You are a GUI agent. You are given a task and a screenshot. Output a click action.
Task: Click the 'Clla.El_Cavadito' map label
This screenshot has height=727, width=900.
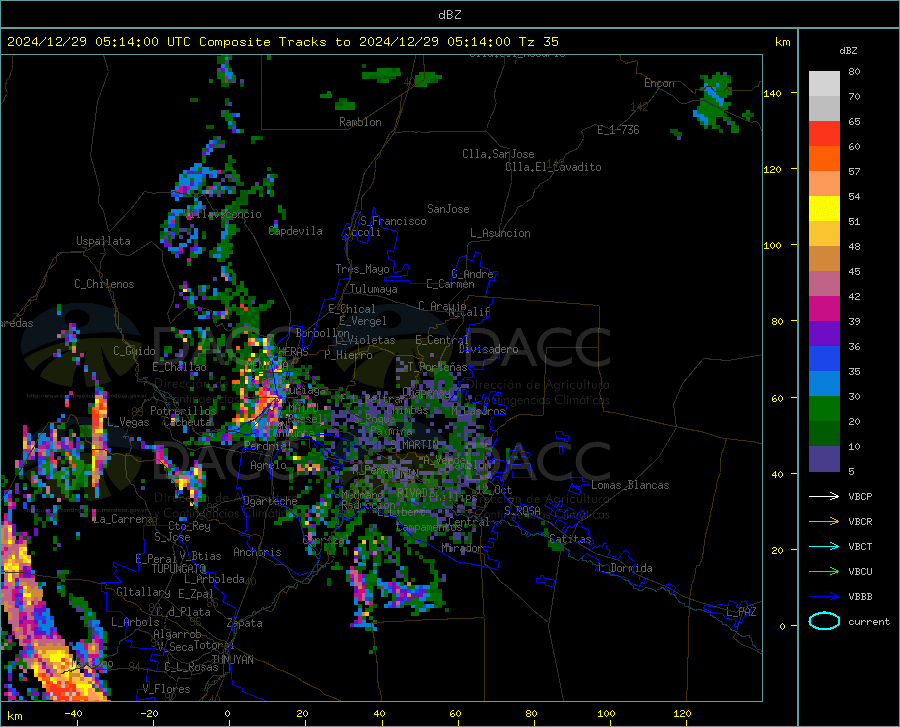click(x=553, y=167)
